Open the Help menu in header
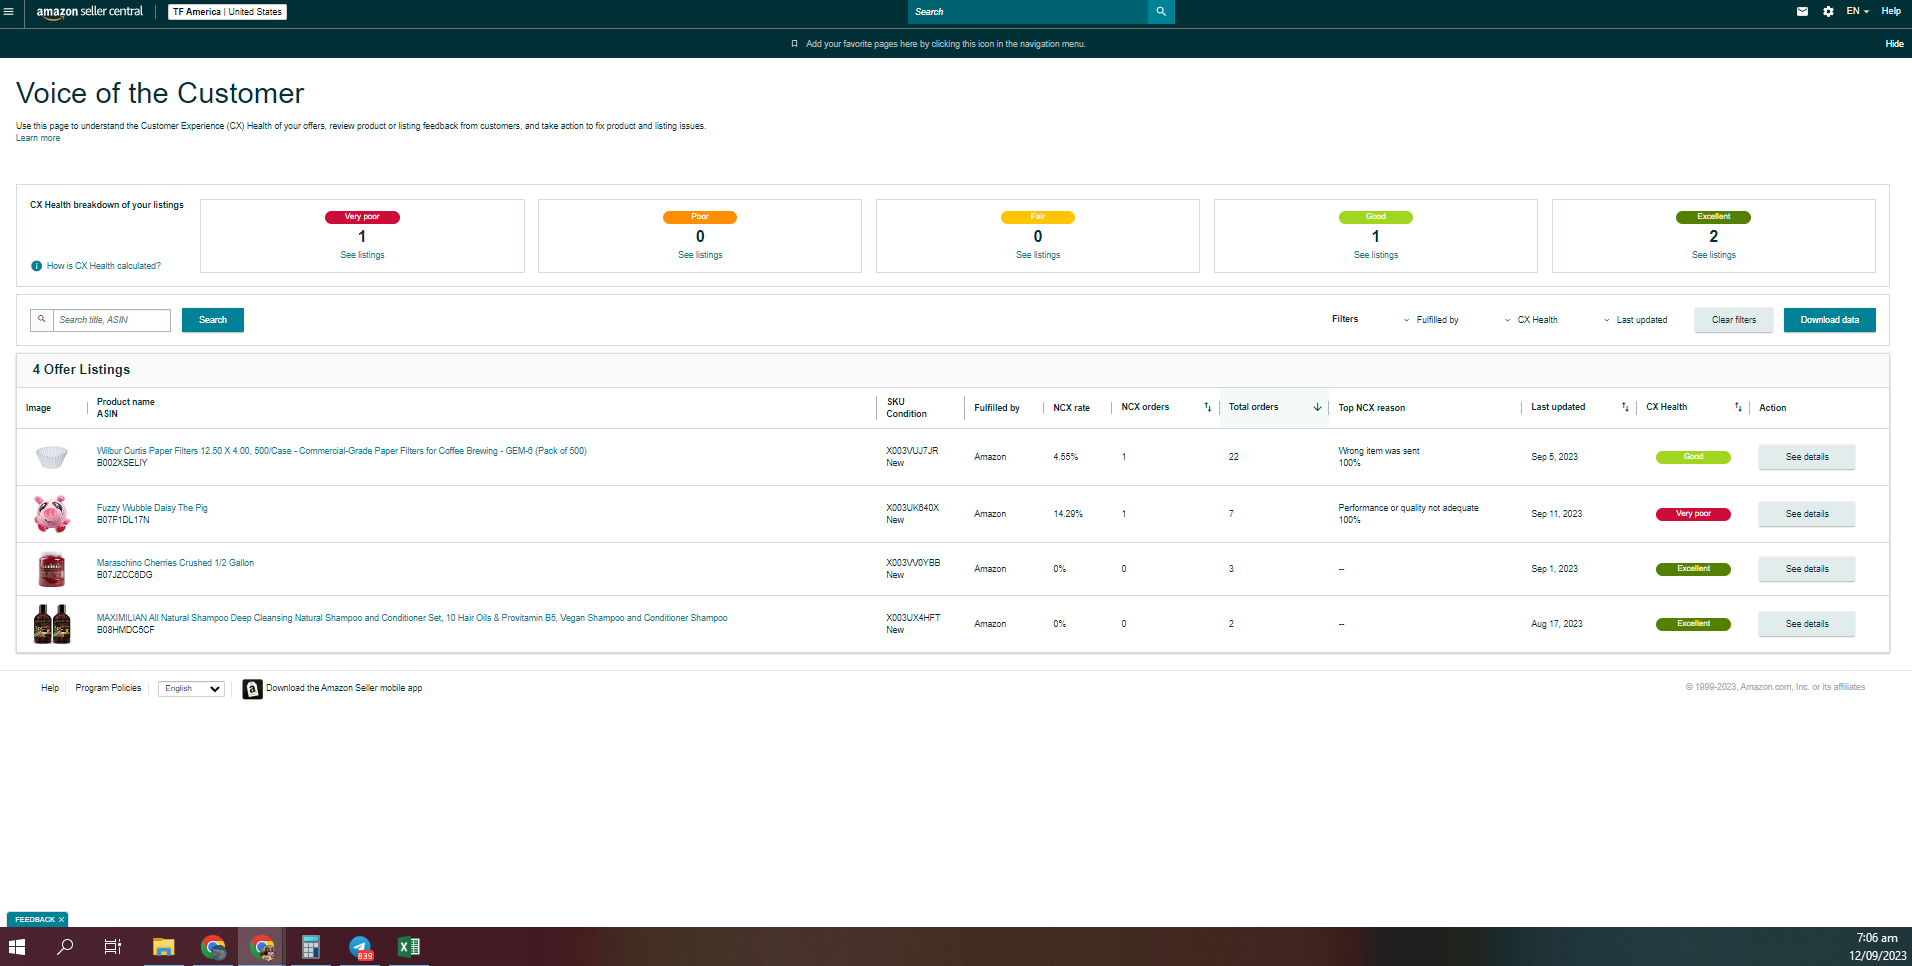Screen dimensions: 1912x966 point(1891,12)
